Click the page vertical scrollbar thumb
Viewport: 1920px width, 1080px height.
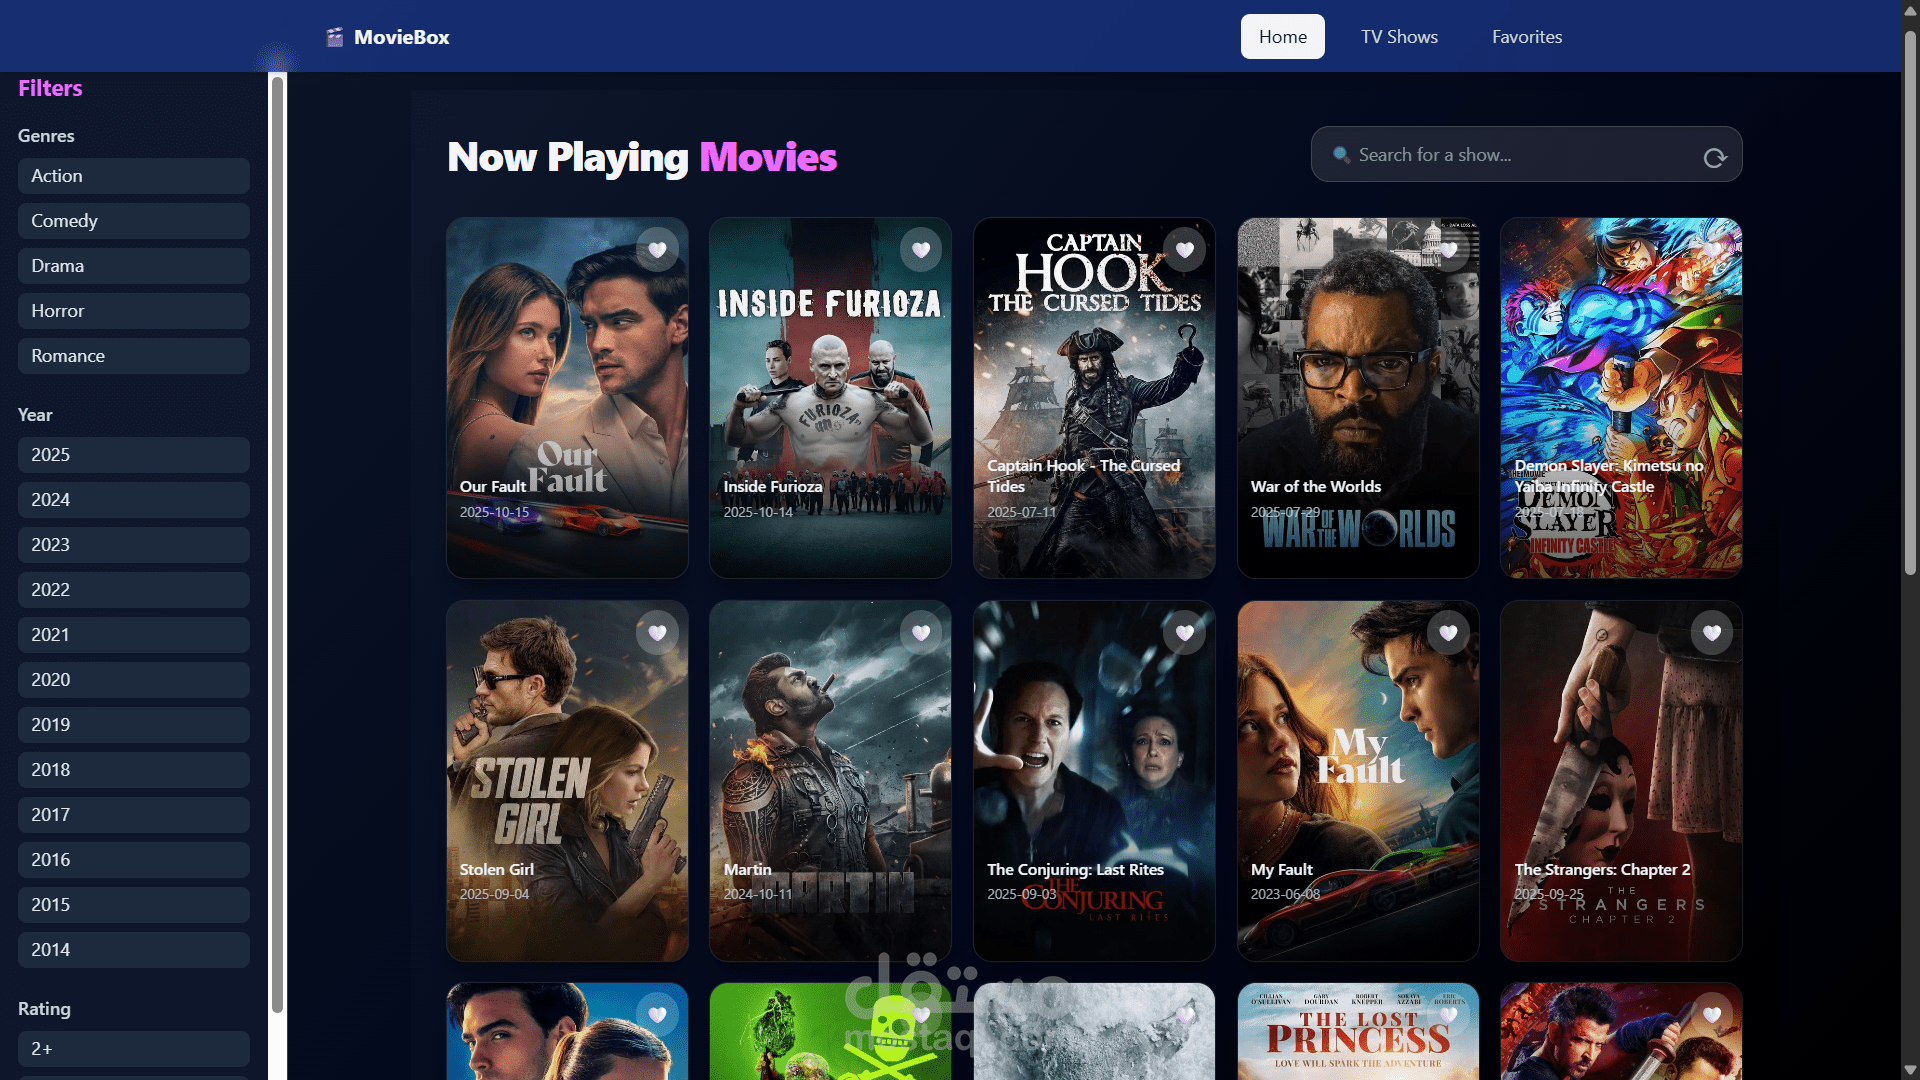pyautogui.click(x=1910, y=302)
